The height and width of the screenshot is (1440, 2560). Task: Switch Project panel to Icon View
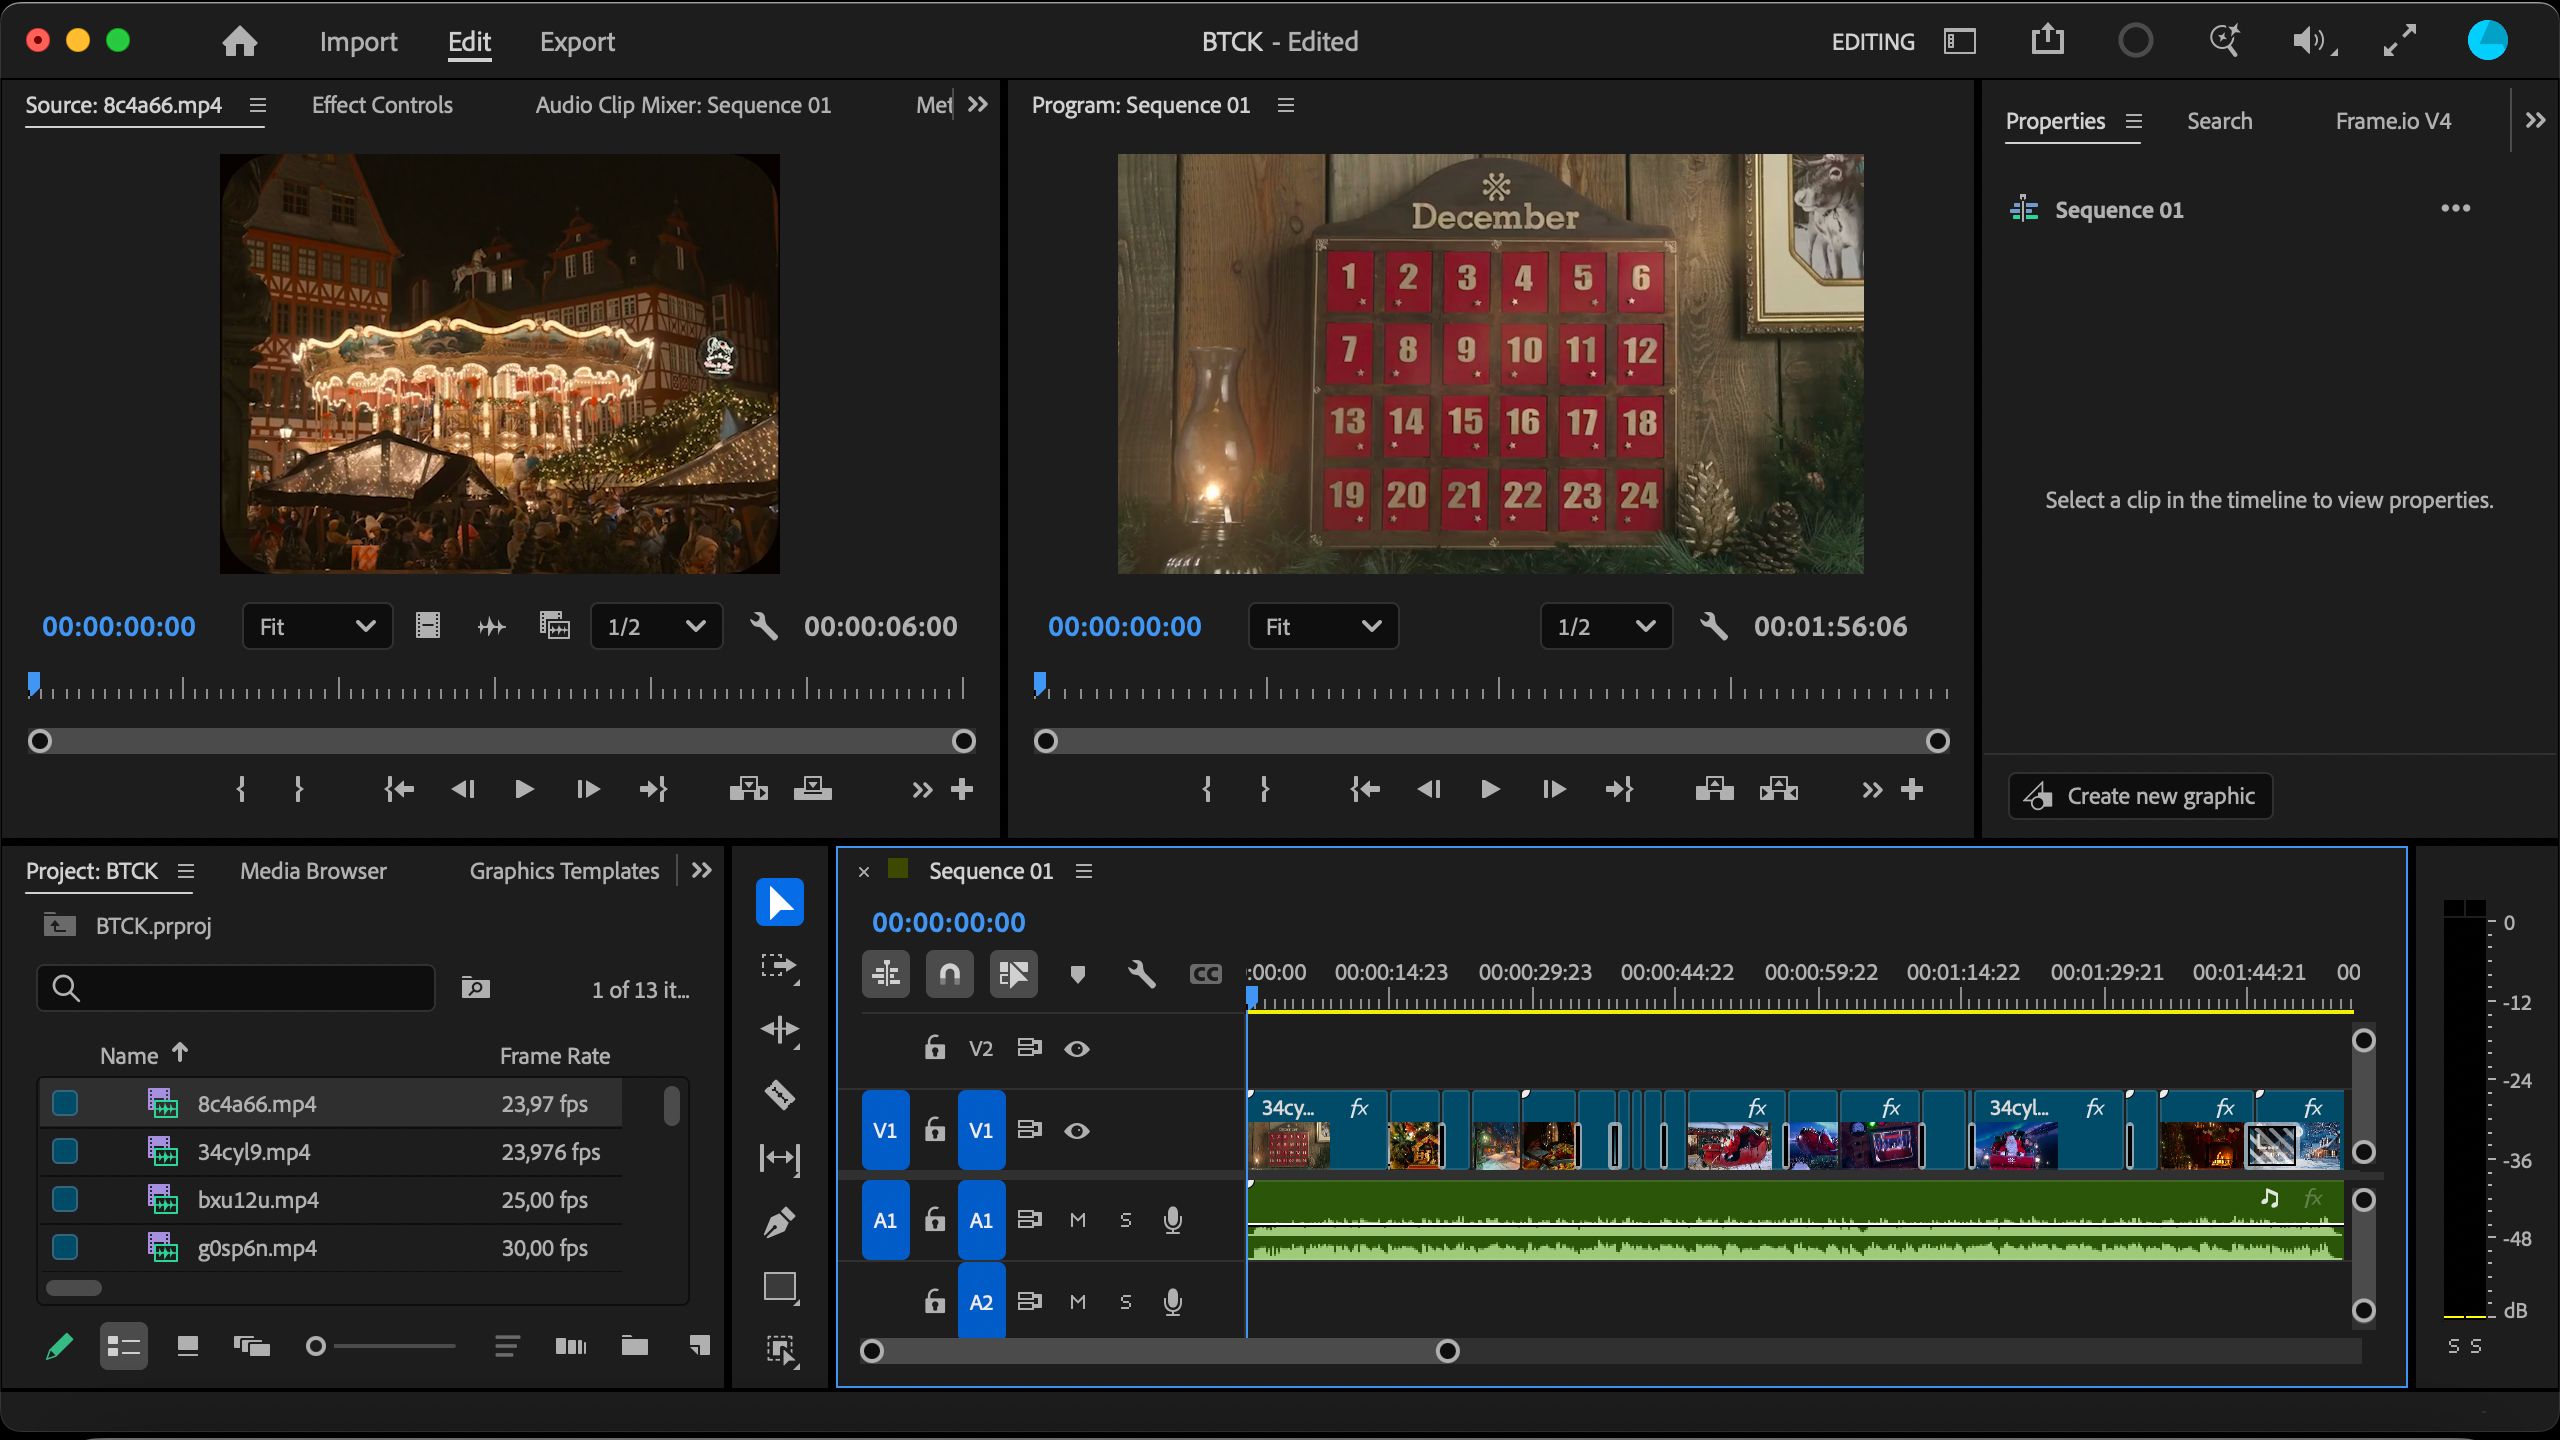(187, 1346)
